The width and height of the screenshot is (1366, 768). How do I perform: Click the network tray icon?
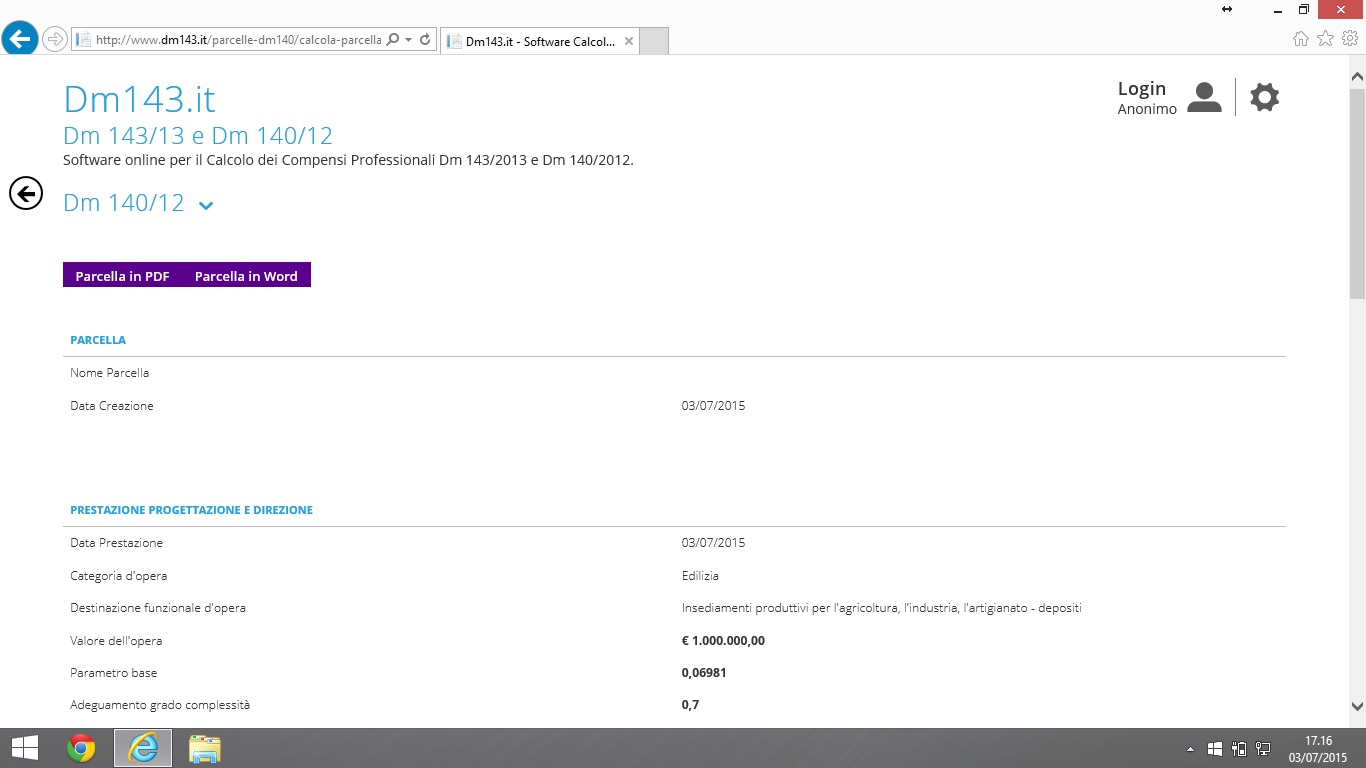pyautogui.click(x=1263, y=749)
